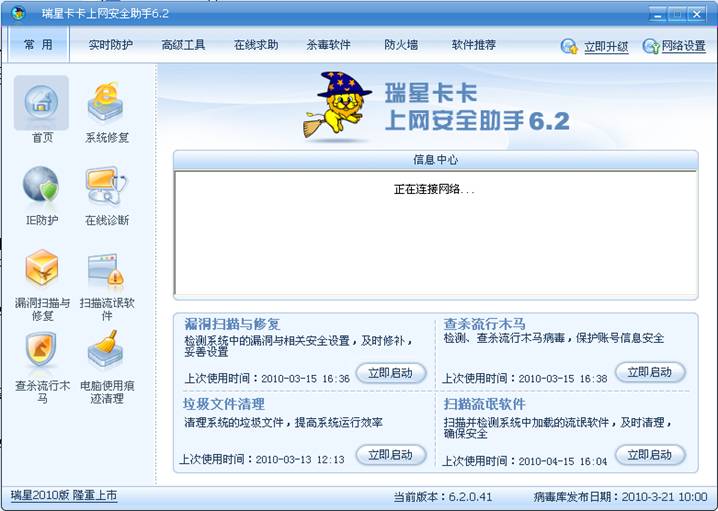Viewport: 718px width, 511px height.
Task: Click the 当前版本：6.2.0.41 status text
Action: [442, 497]
